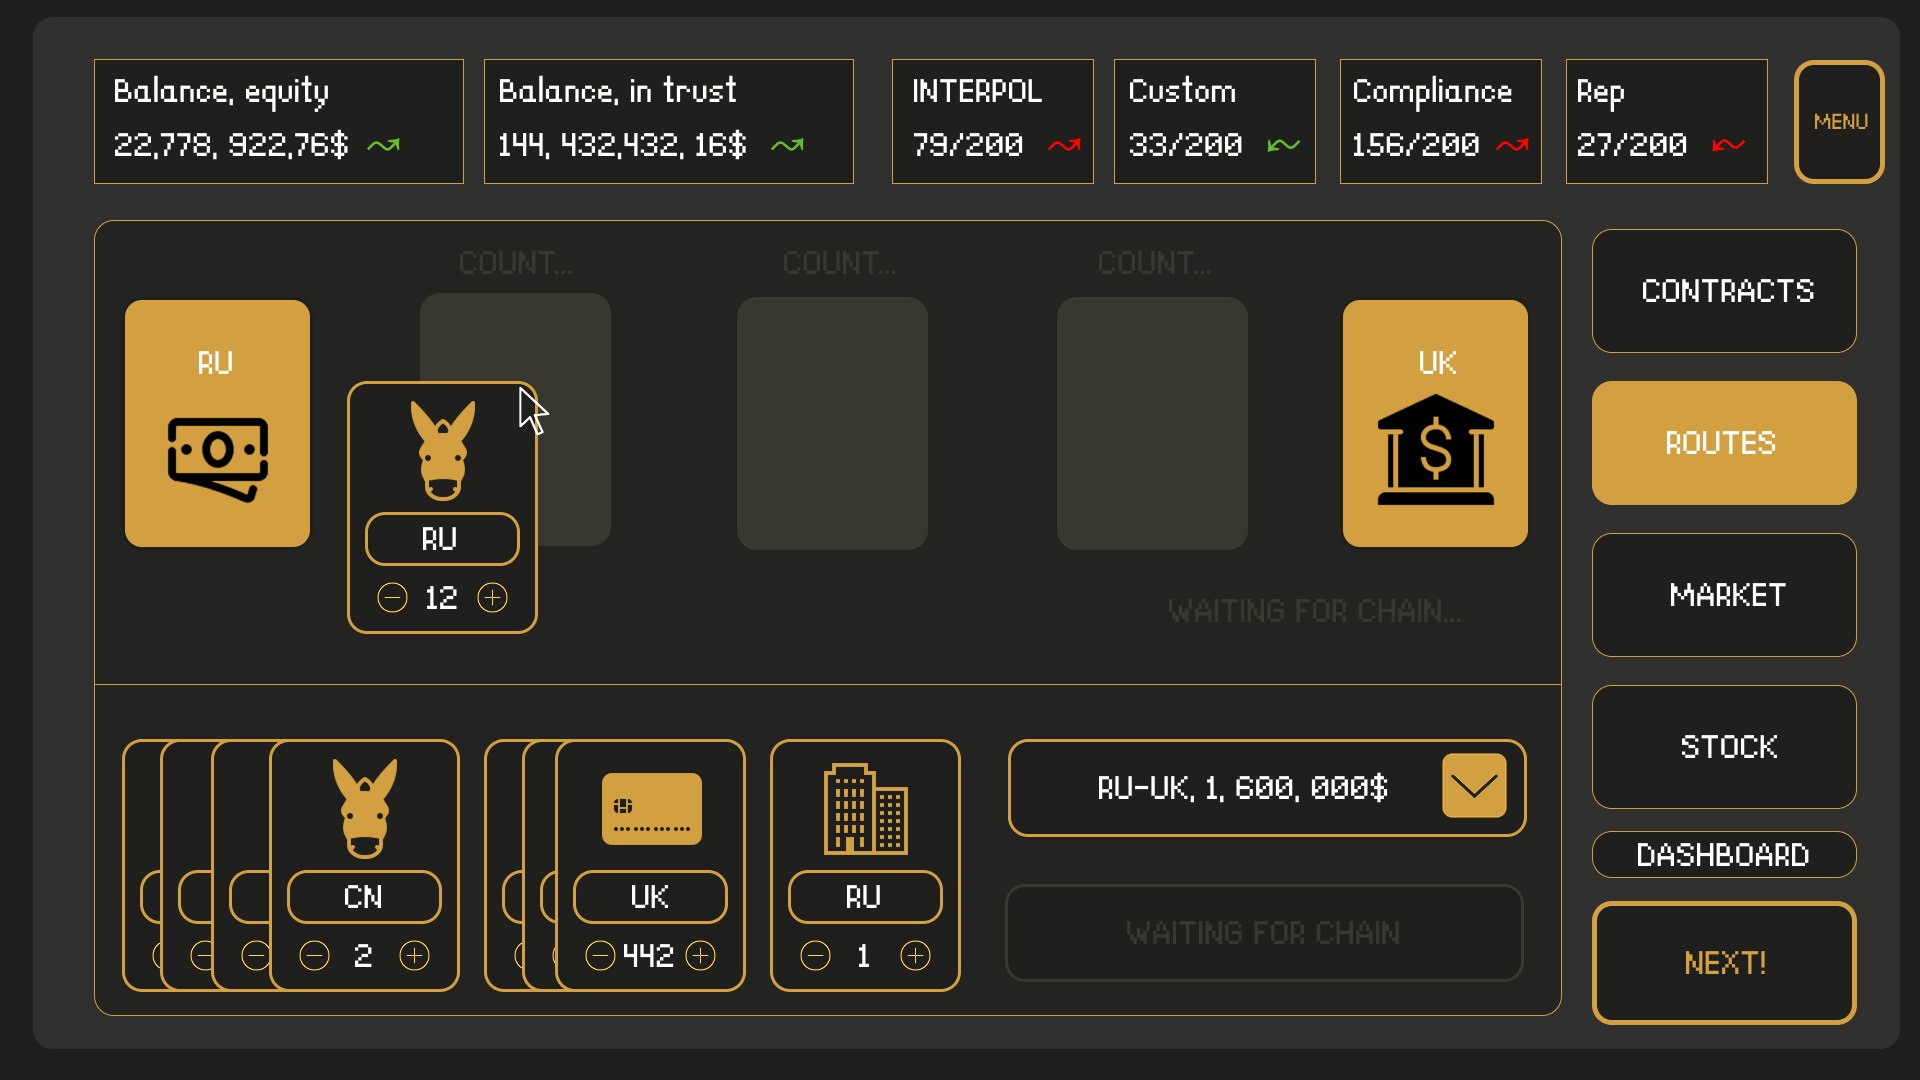Switch to the CONTRACTS tab
1920x1080 pixels.
tap(1724, 291)
